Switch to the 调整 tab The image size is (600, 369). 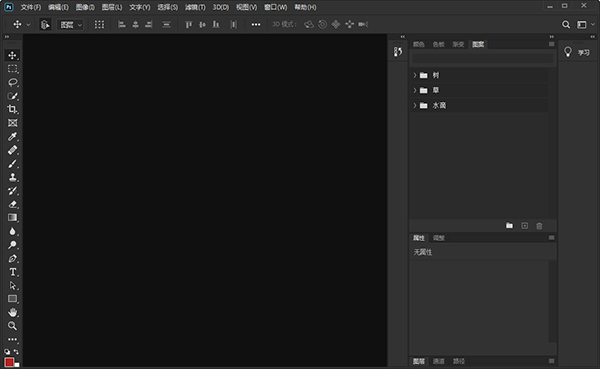[x=439, y=238]
